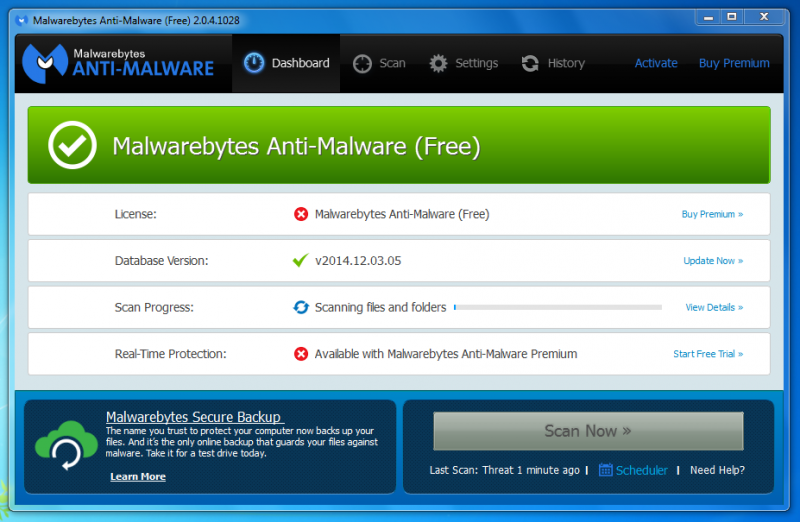The image size is (800, 522).
Task: Open the Scheduler link
Action: 641,470
